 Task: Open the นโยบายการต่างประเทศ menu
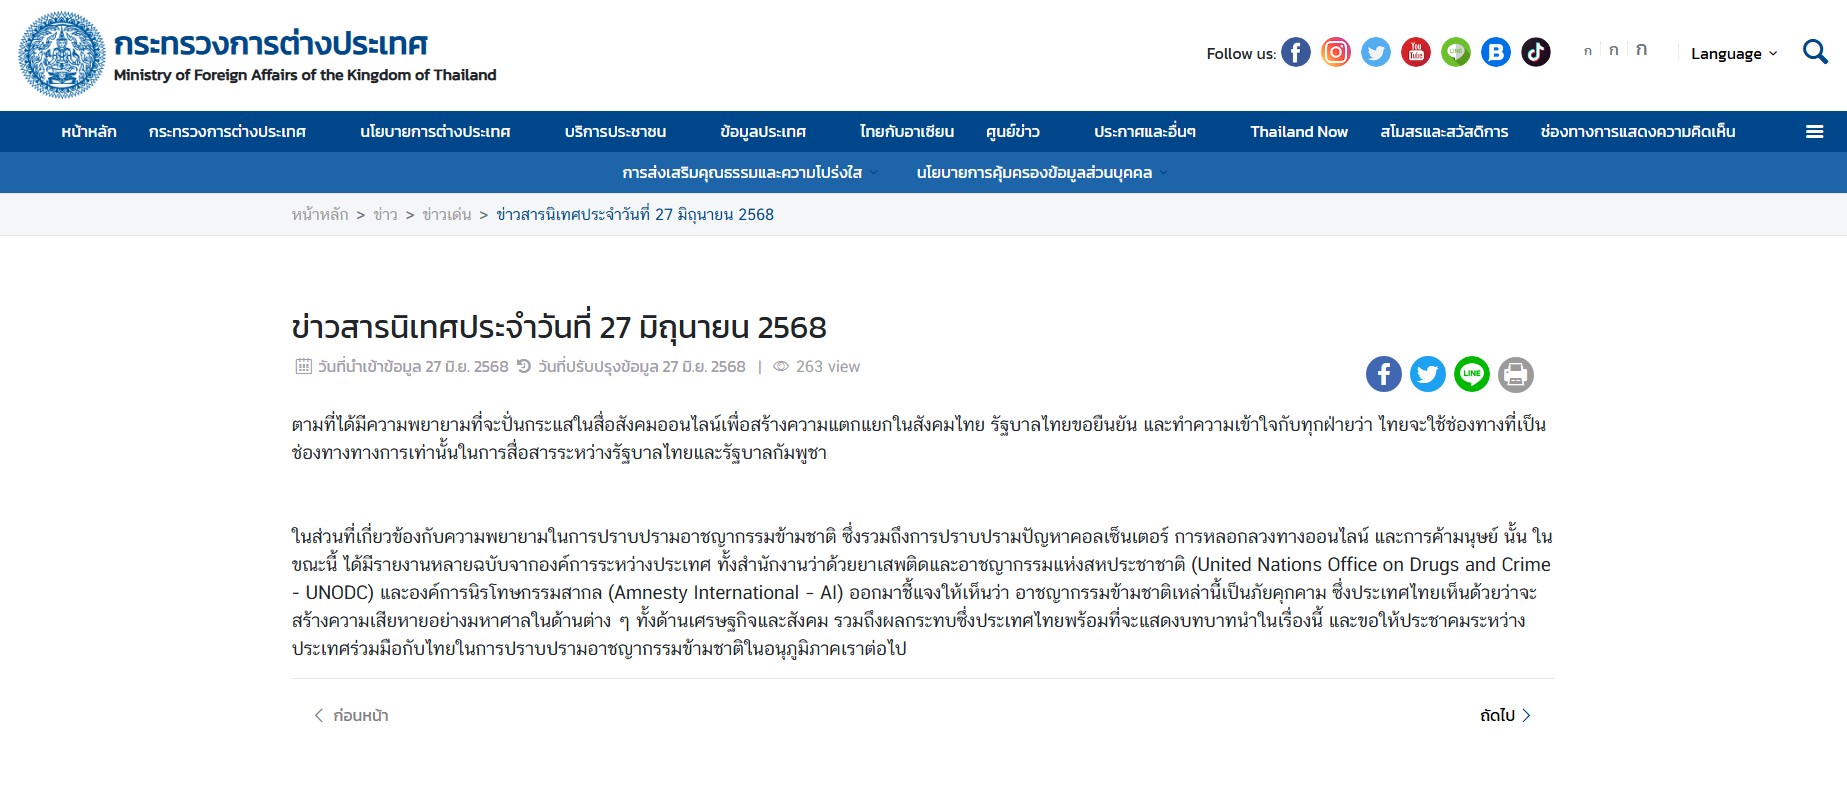[435, 132]
